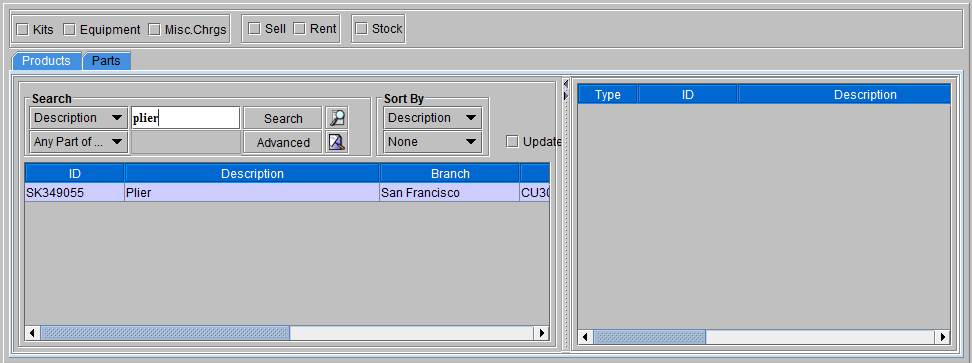Image resolution: width=972 pixels, height=363 pixels.
Task: Check the Rent option
Action: 299,28
